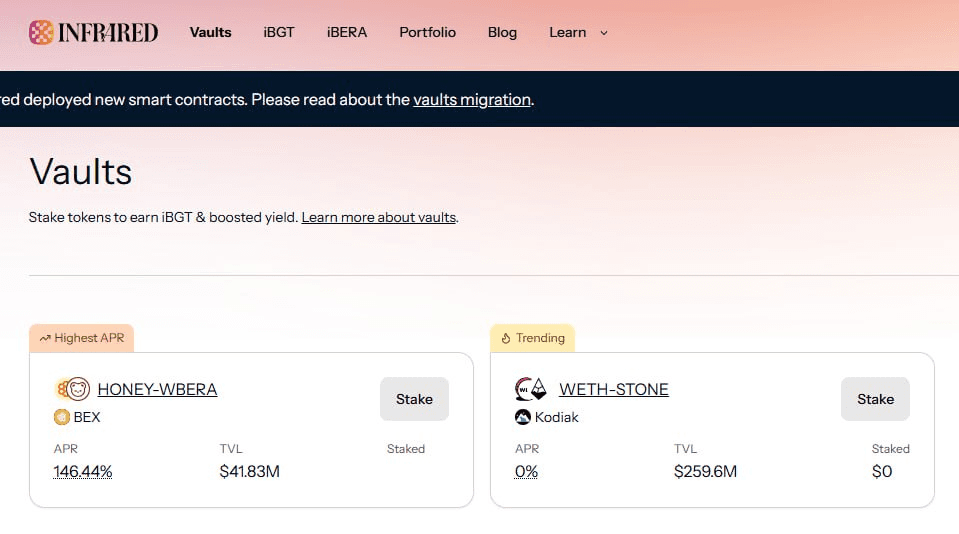Click the $259.6M TVL value
959x534 pixels.
click(x=705, y=472)
